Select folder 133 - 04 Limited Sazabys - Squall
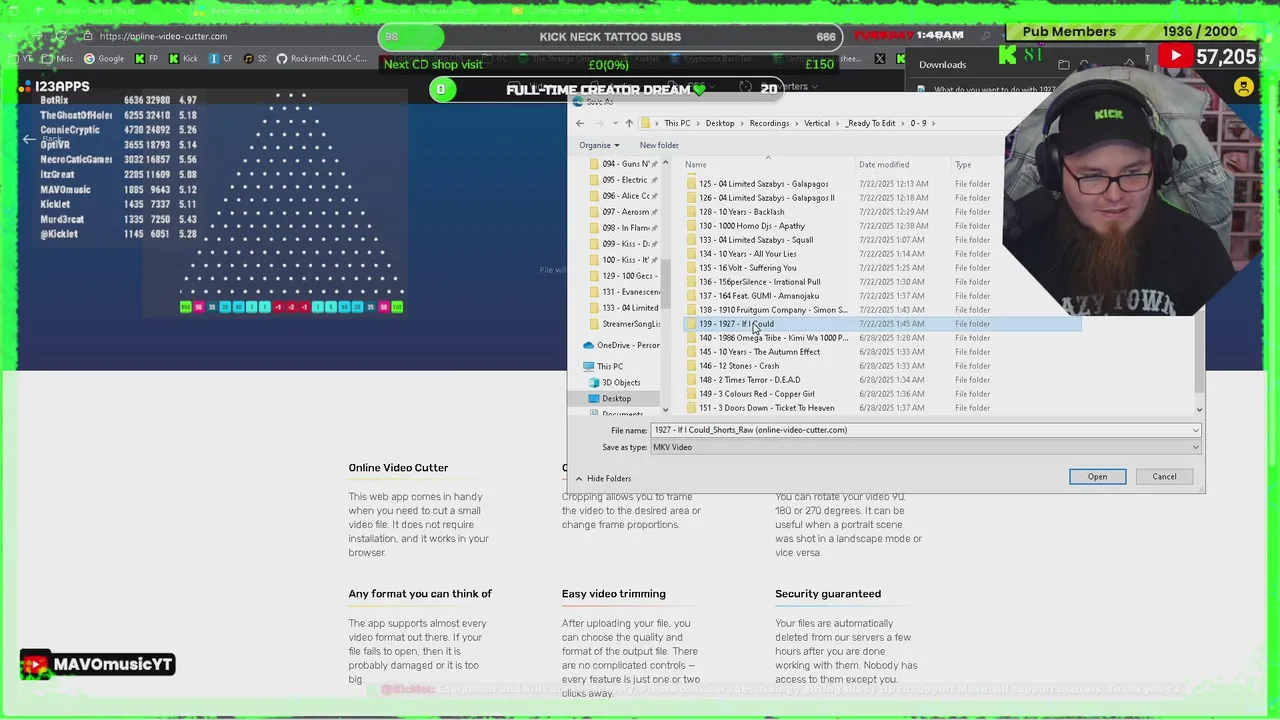 (x=755, y=240)
